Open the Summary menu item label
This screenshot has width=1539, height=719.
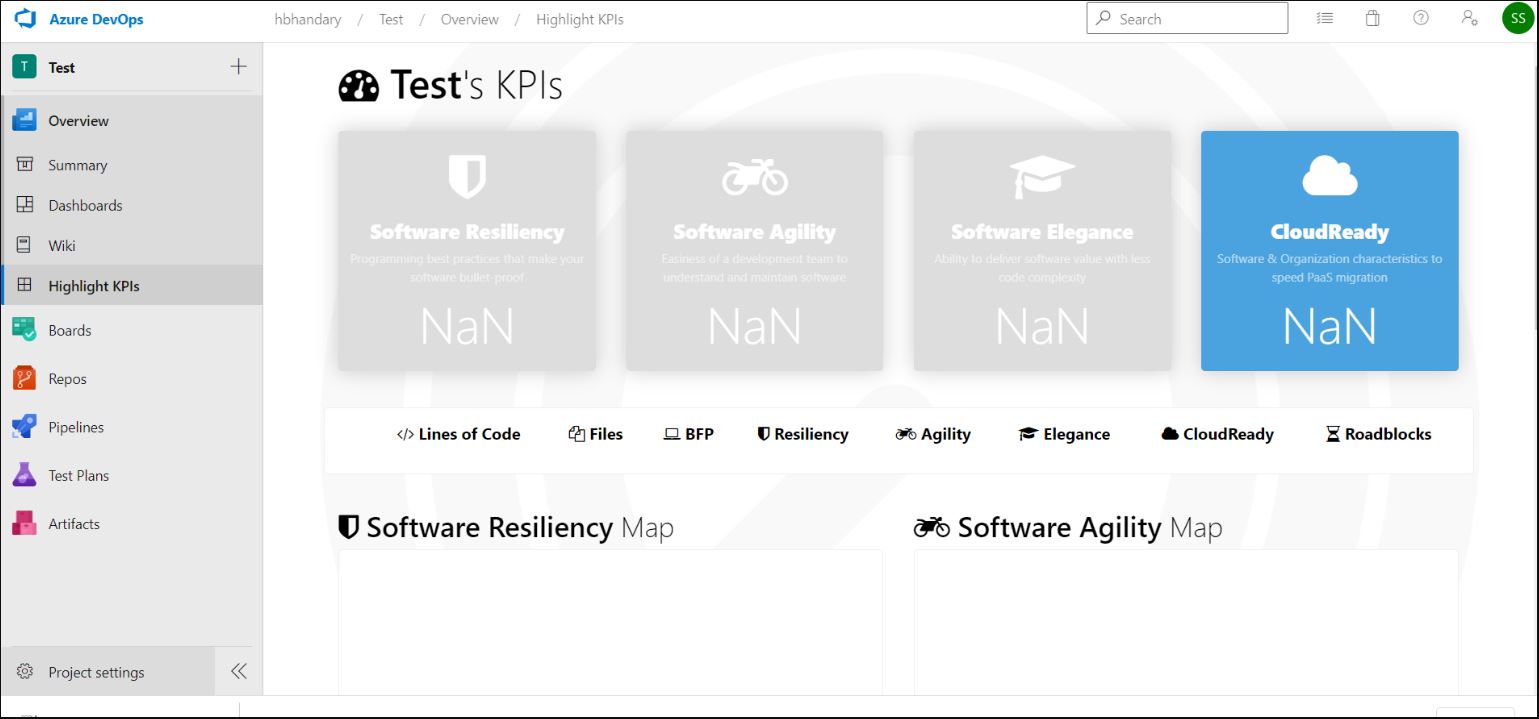78,165
